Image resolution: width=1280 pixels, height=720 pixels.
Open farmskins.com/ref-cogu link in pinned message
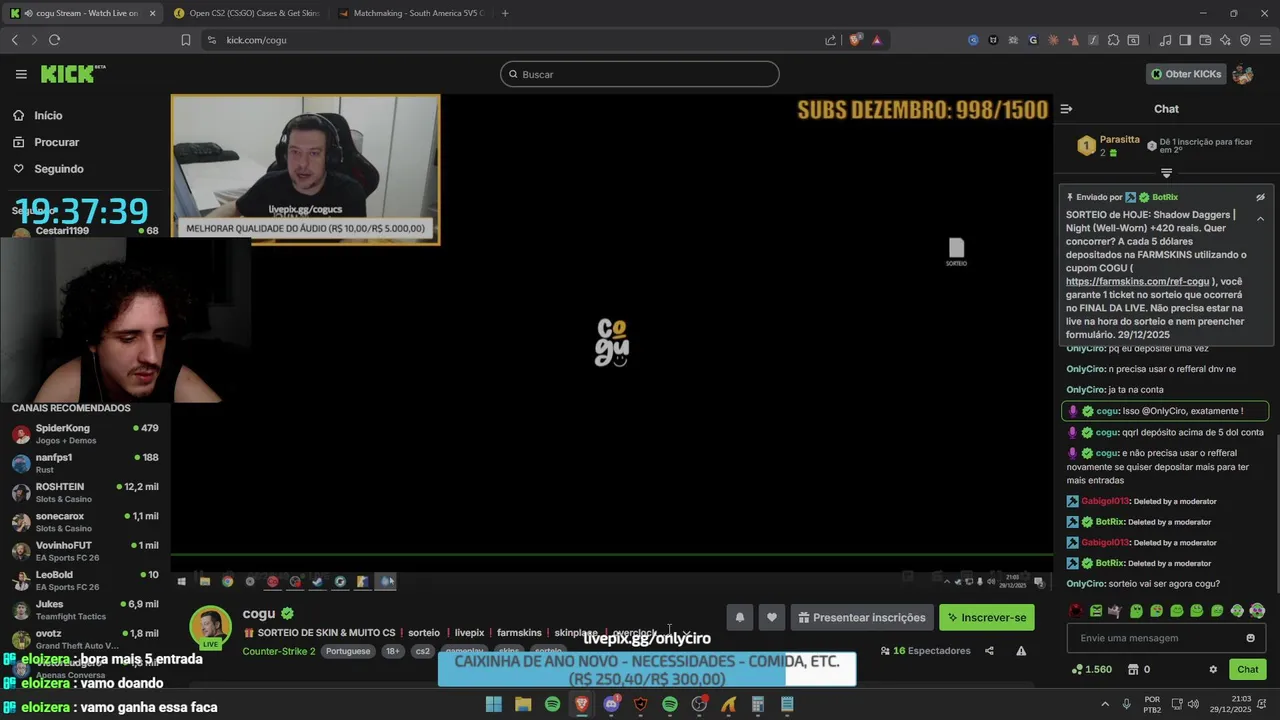(x=1137, y=282)
